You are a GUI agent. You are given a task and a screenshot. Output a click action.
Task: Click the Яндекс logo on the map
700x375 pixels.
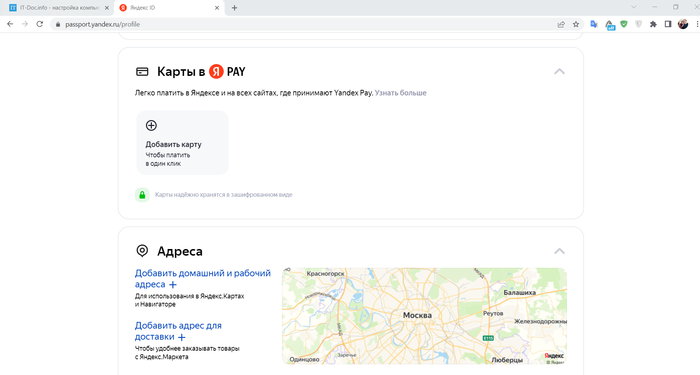pyautogui.click(x=554, y=356)
